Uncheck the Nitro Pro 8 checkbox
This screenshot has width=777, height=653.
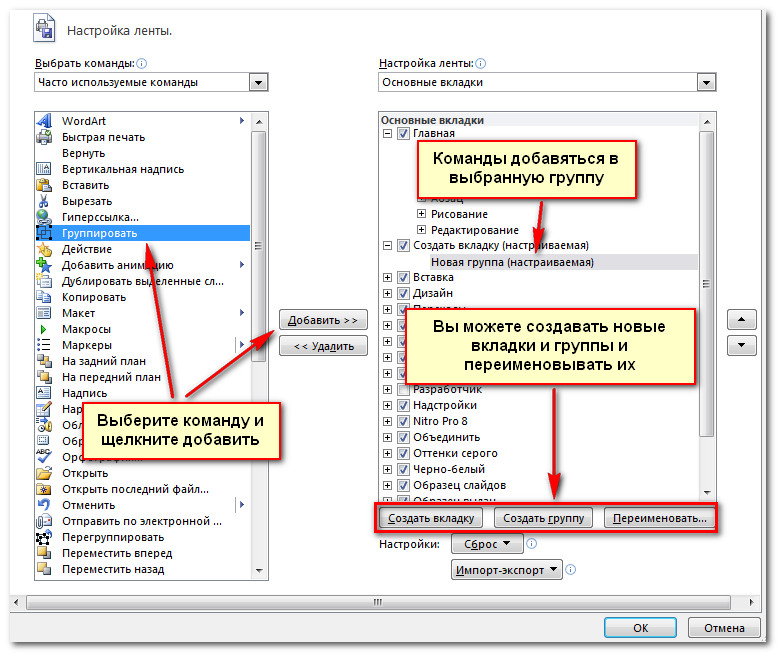(x=403, y=421)
